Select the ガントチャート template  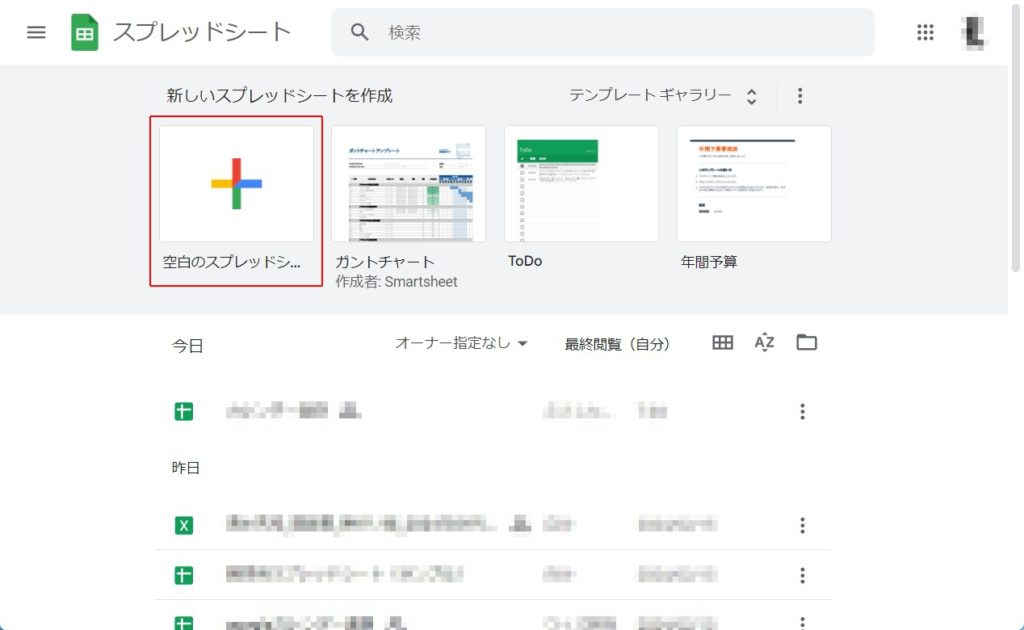pyautogui.click(x=408, y=184)
